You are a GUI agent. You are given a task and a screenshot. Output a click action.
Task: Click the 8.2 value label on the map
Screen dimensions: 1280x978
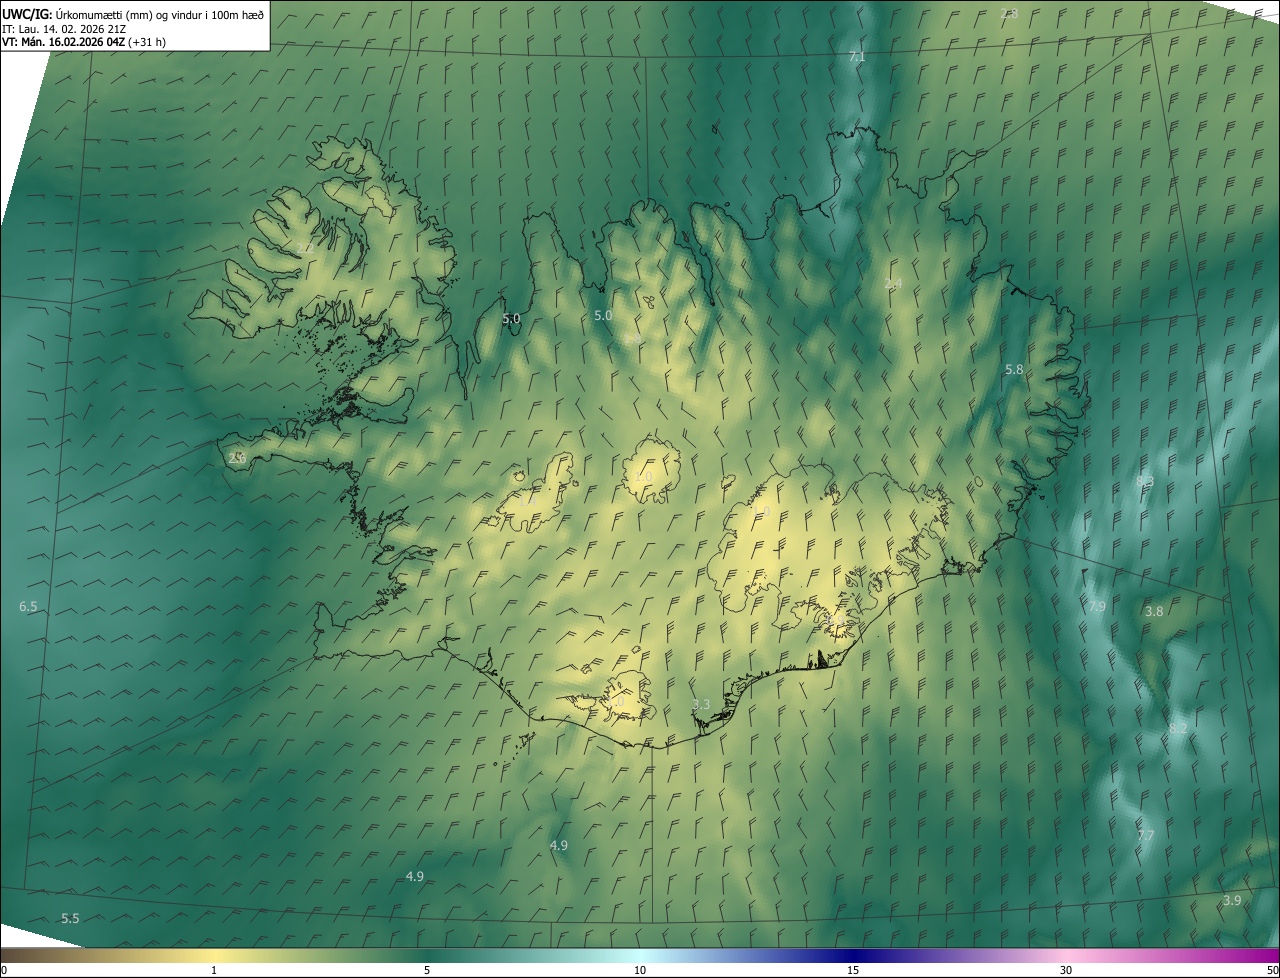pos(1178,729)
